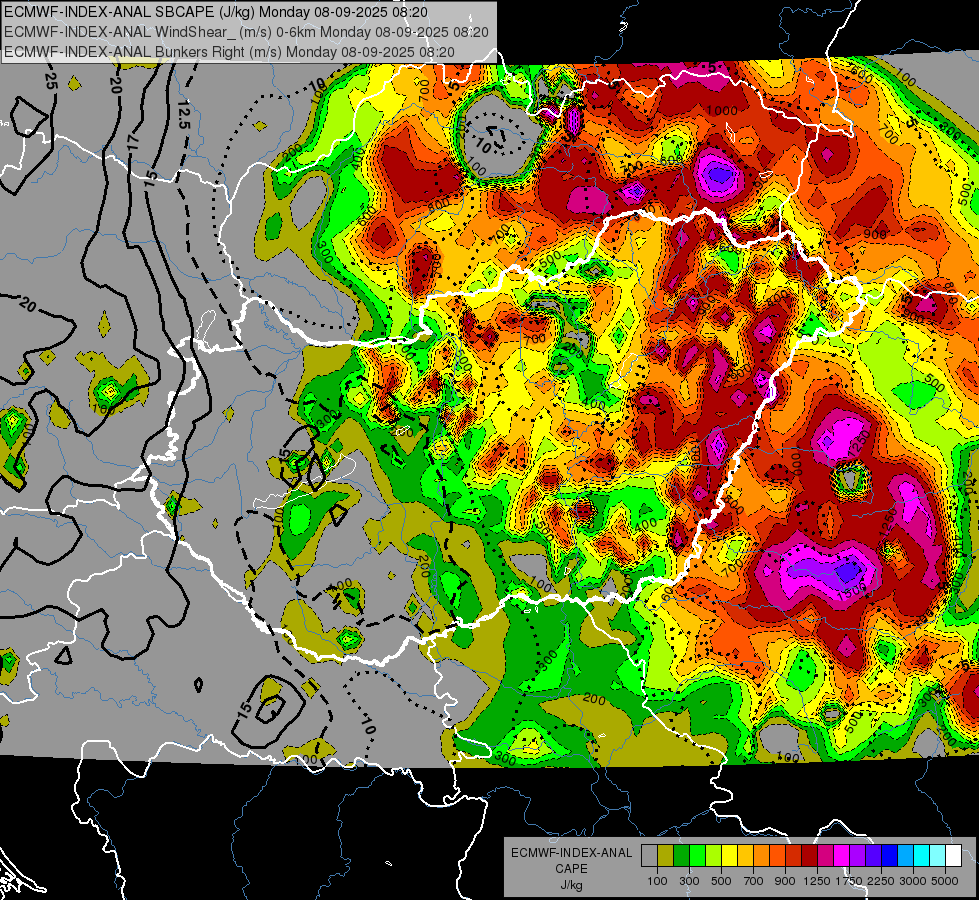Viewport: 979px width, 900px height.
Task: Click the sky blue swatch left of 3000
Action: point(905,855)
